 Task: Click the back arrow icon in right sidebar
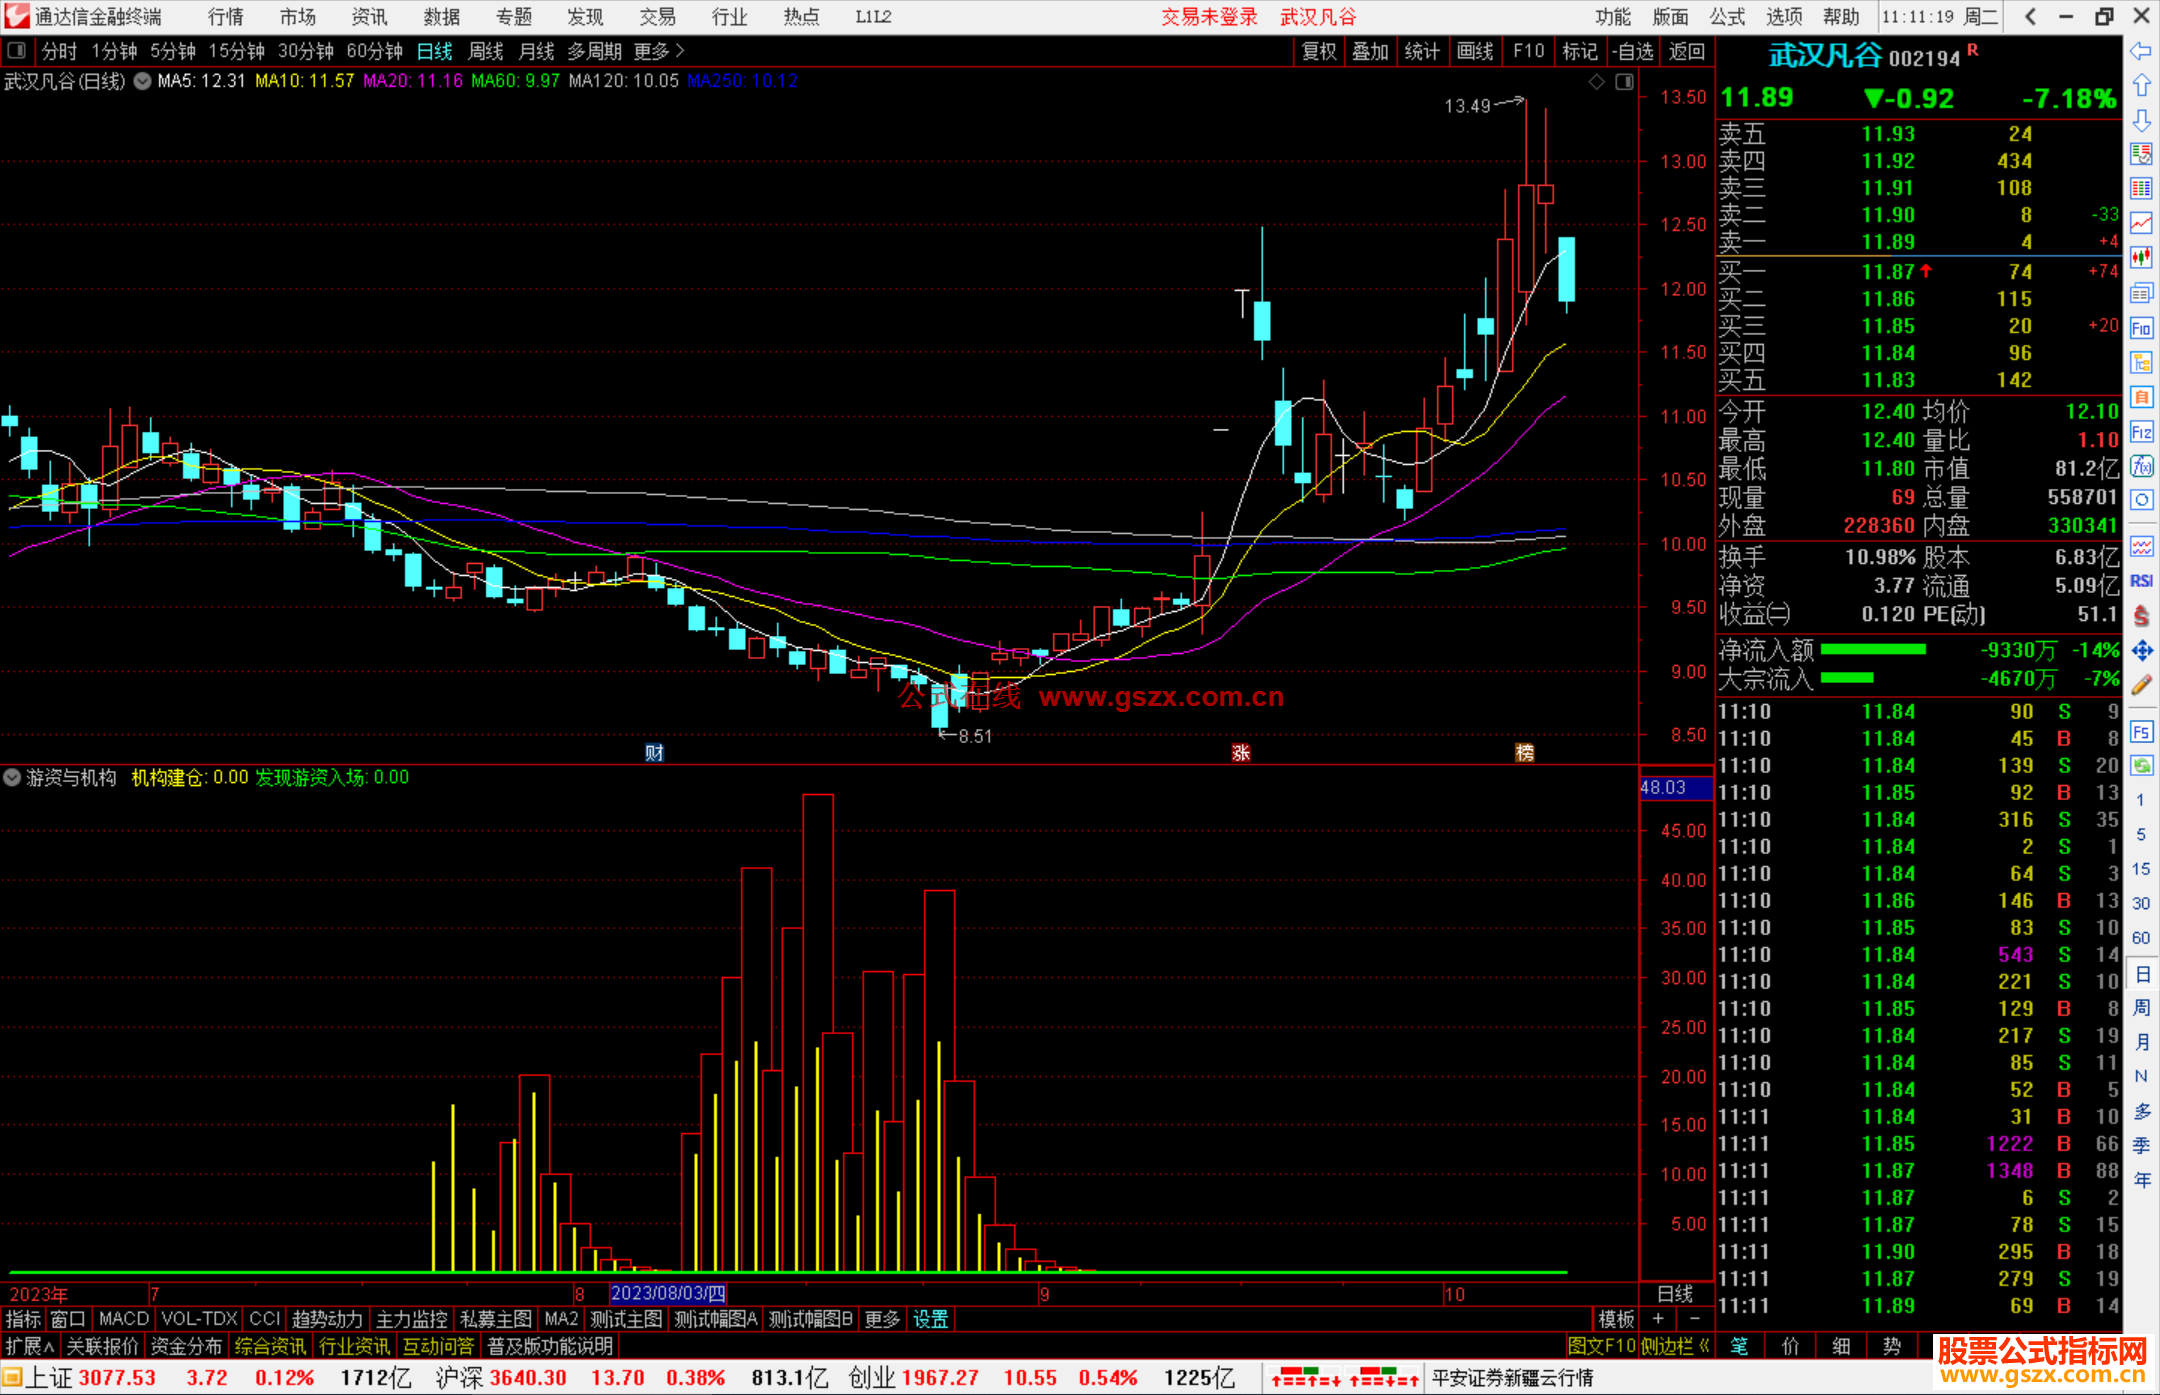pyautogui.click(x=2141, y=51)
